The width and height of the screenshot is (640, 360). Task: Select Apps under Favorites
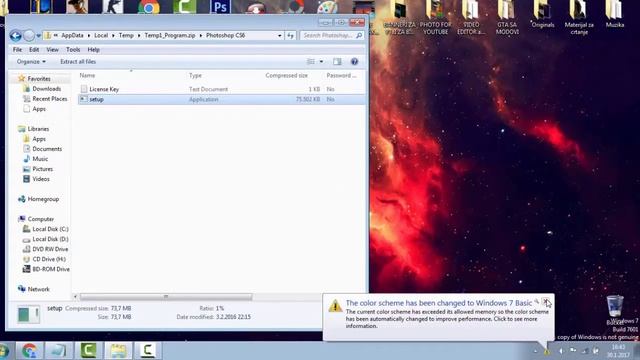pyautogui.click(x=39, y=109)
